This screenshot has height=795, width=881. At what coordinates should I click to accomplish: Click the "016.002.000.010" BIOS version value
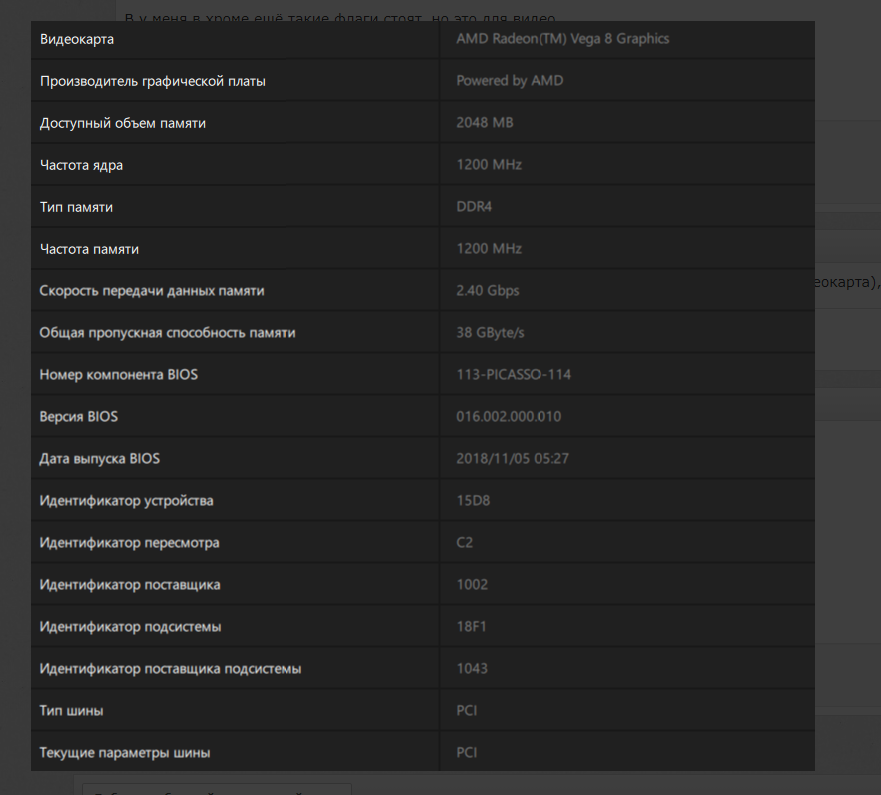click(508, 417)
